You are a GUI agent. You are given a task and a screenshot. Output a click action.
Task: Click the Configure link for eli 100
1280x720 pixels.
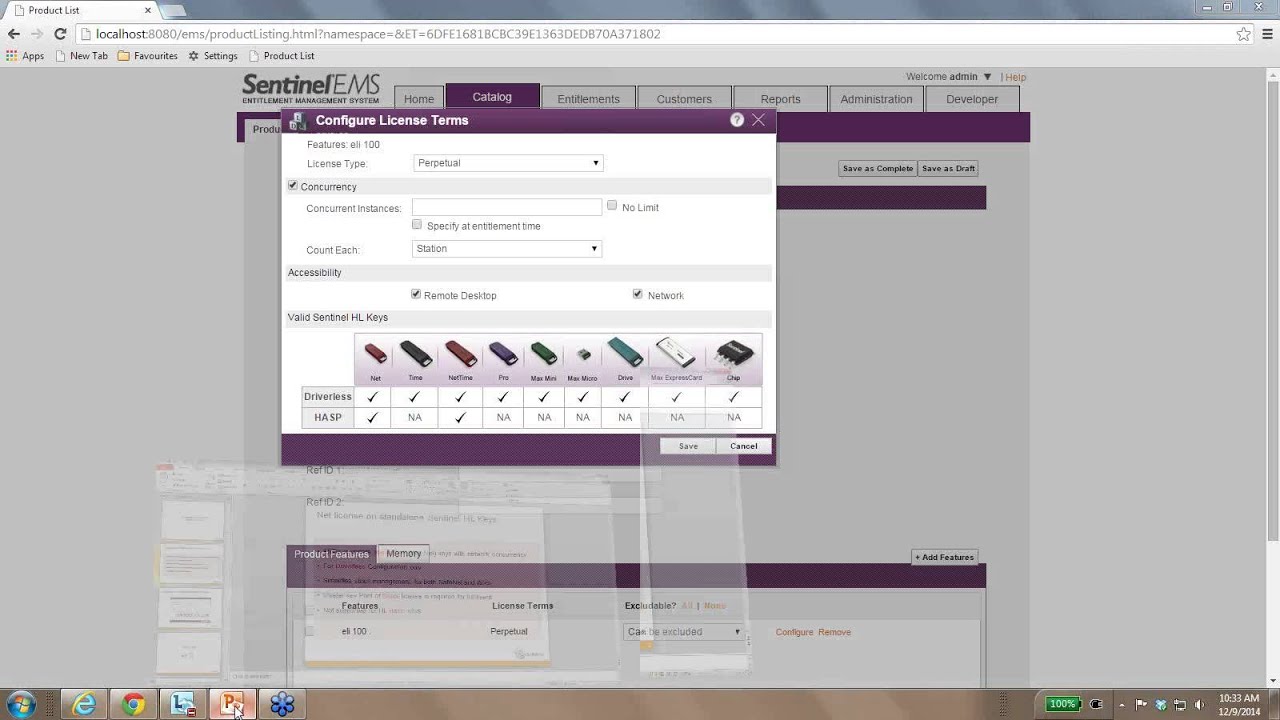click(794, 632)
